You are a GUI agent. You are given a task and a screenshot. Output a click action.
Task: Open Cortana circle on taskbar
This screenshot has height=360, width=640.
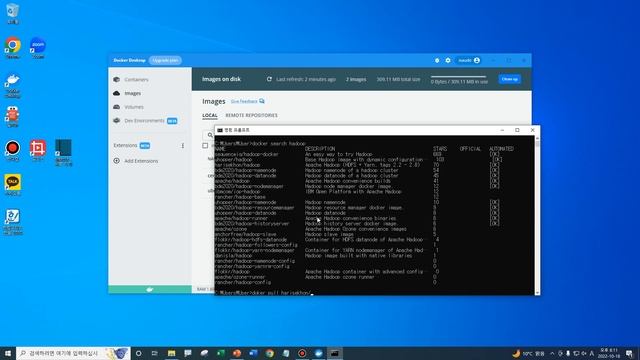click(x=139, y=353)
